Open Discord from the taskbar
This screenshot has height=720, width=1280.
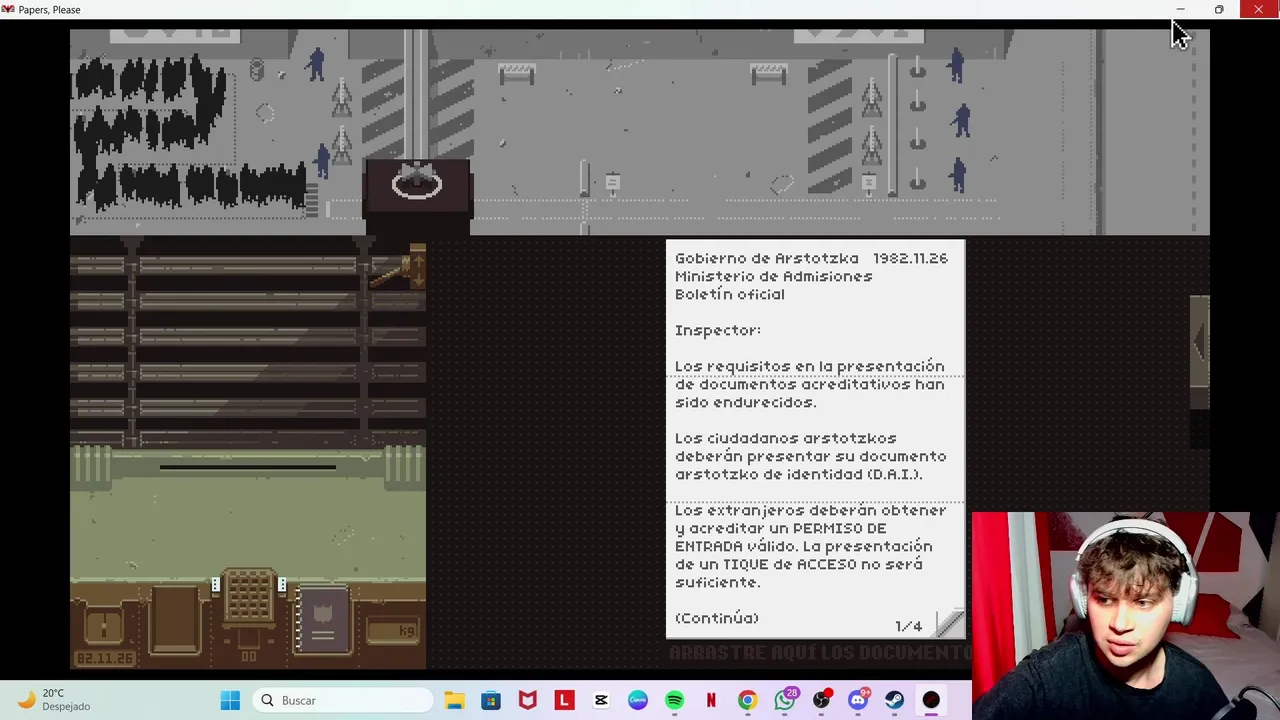(858, 701)
